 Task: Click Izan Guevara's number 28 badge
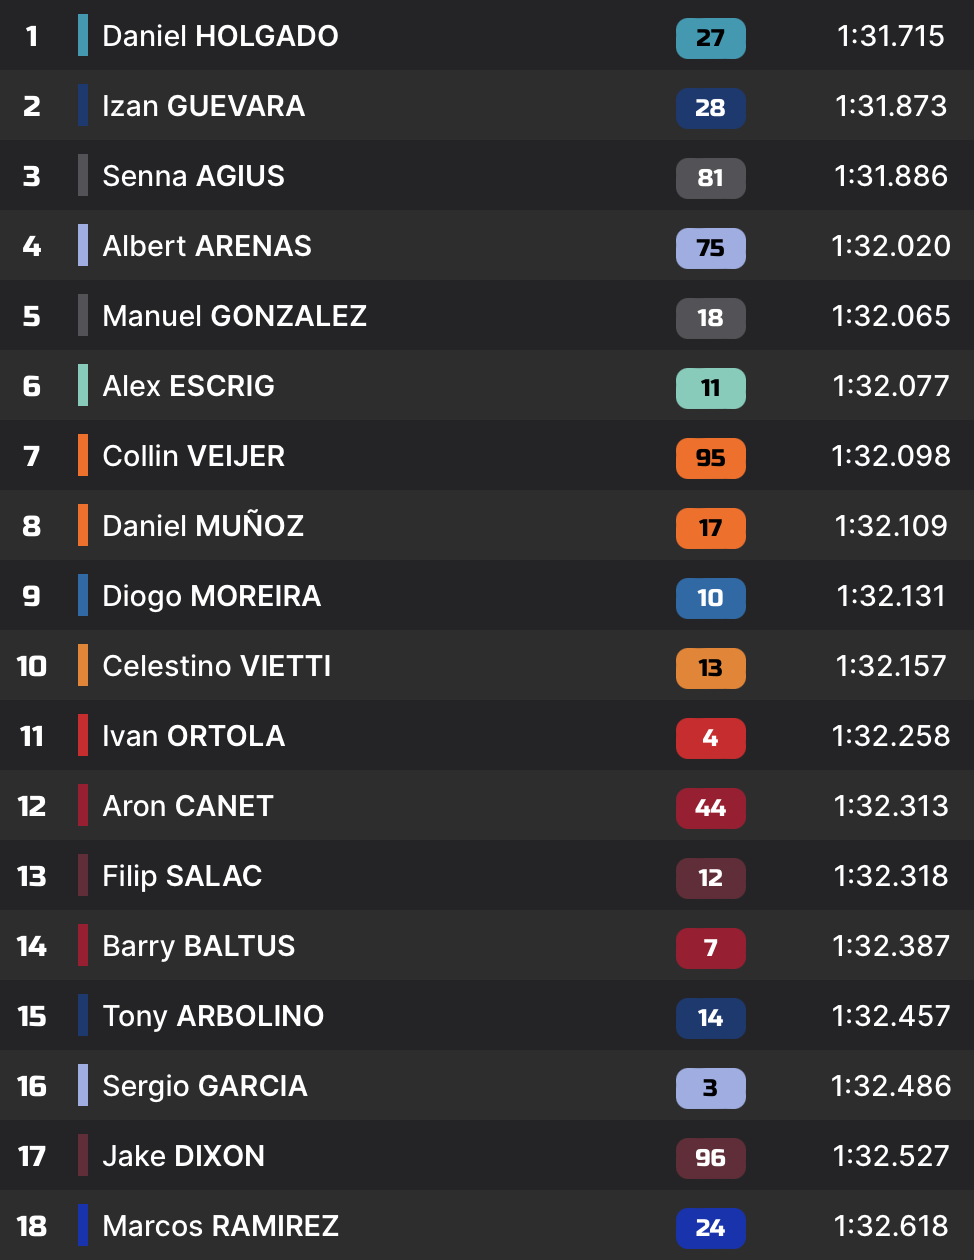pyautogui.click(x=710, y=108)
